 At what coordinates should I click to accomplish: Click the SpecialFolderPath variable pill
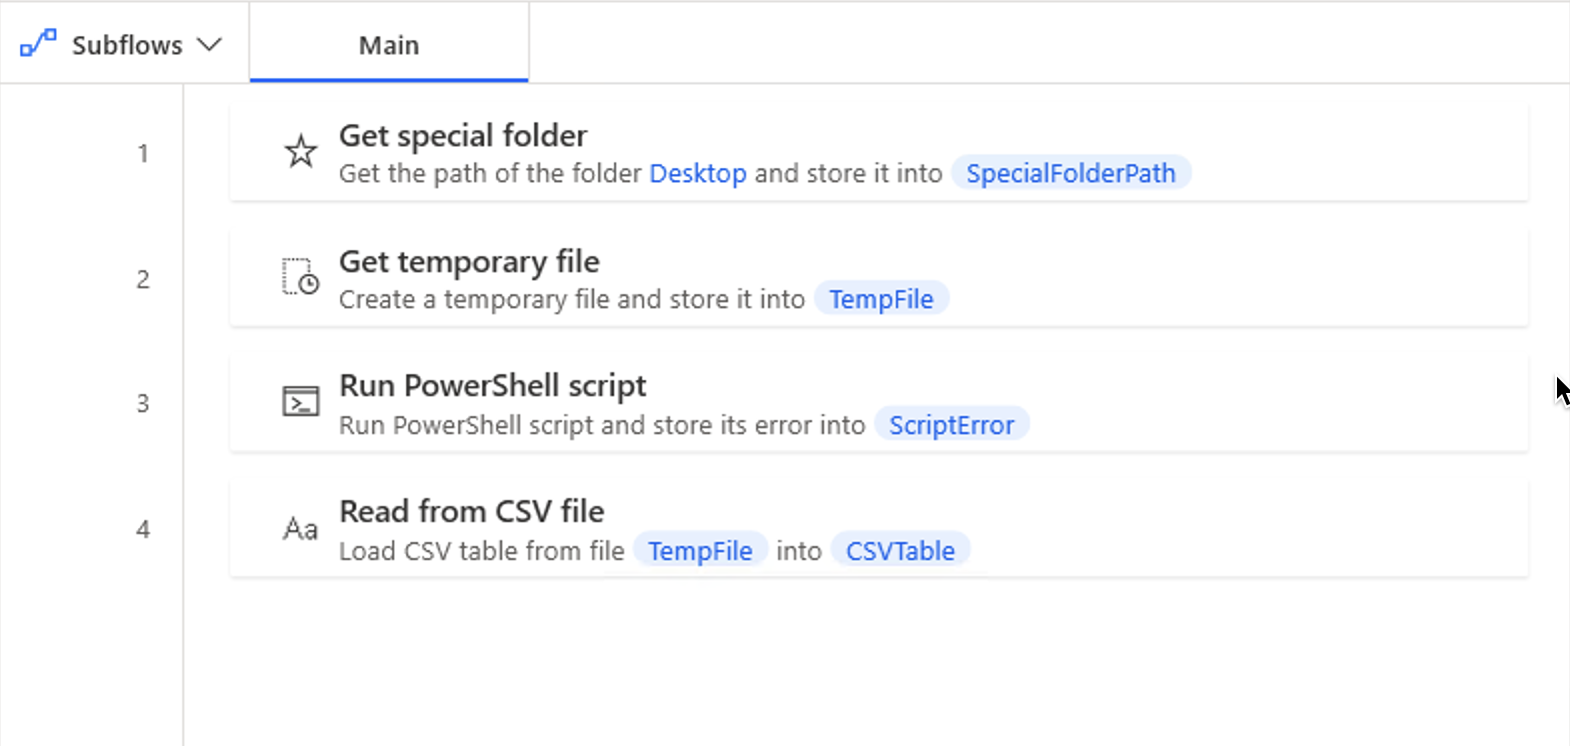click(1071, 173)
